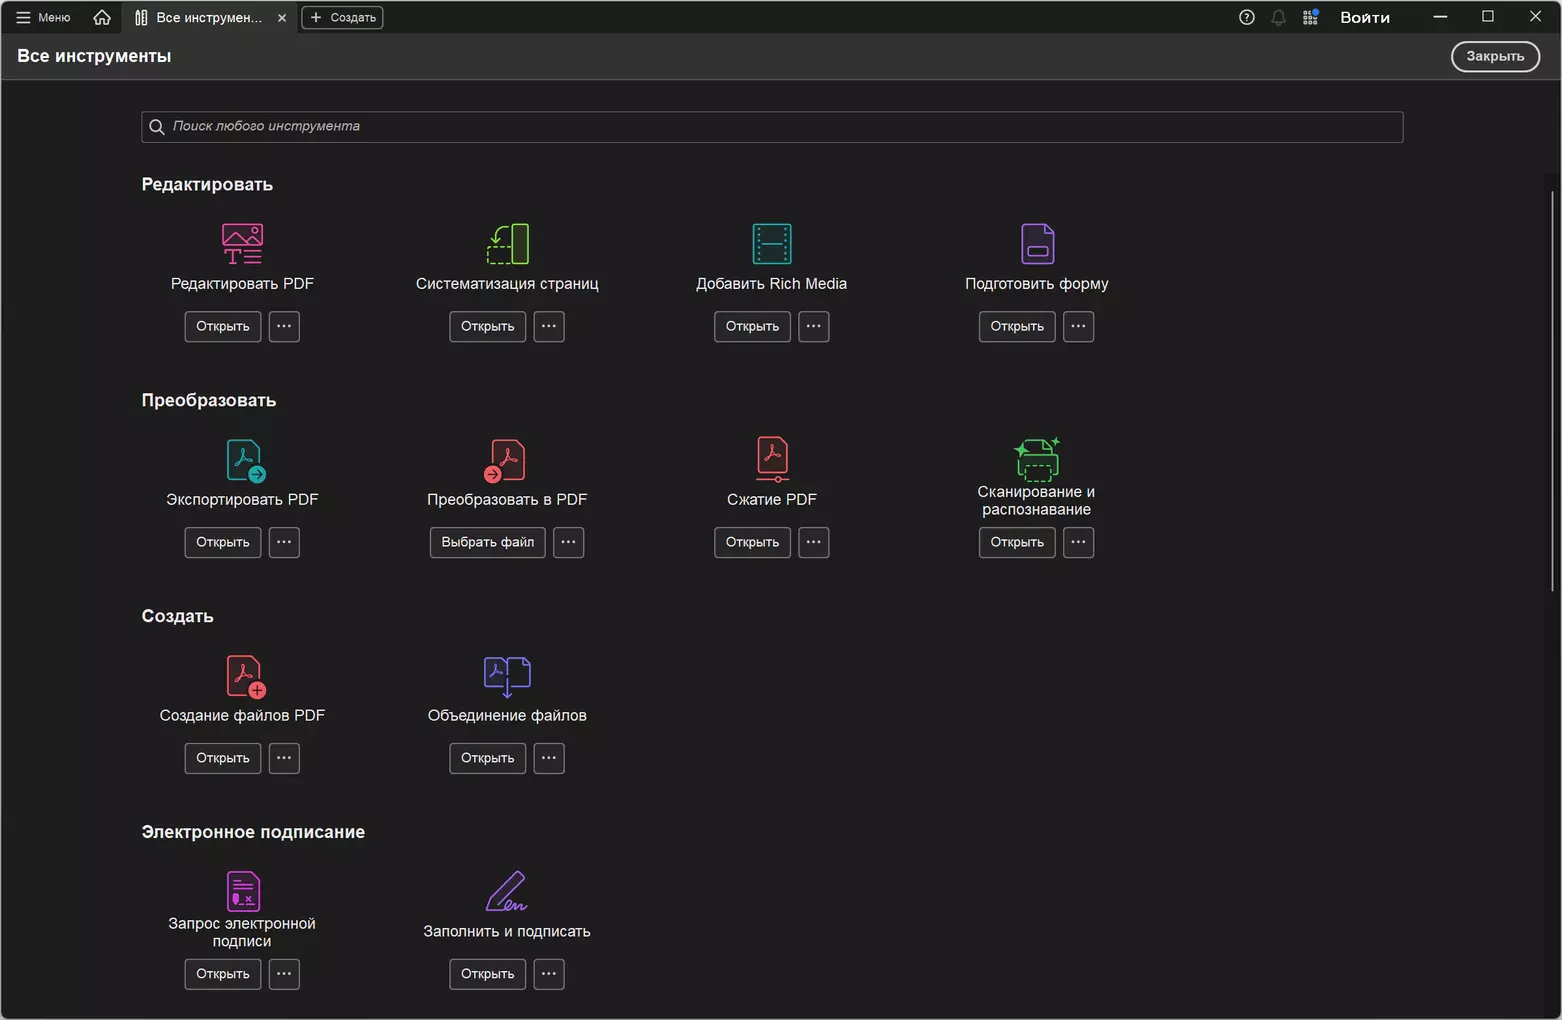Click Открыть under Сжатие PDF
This screenshot has height=1020, width=1562.
(752, 542)
